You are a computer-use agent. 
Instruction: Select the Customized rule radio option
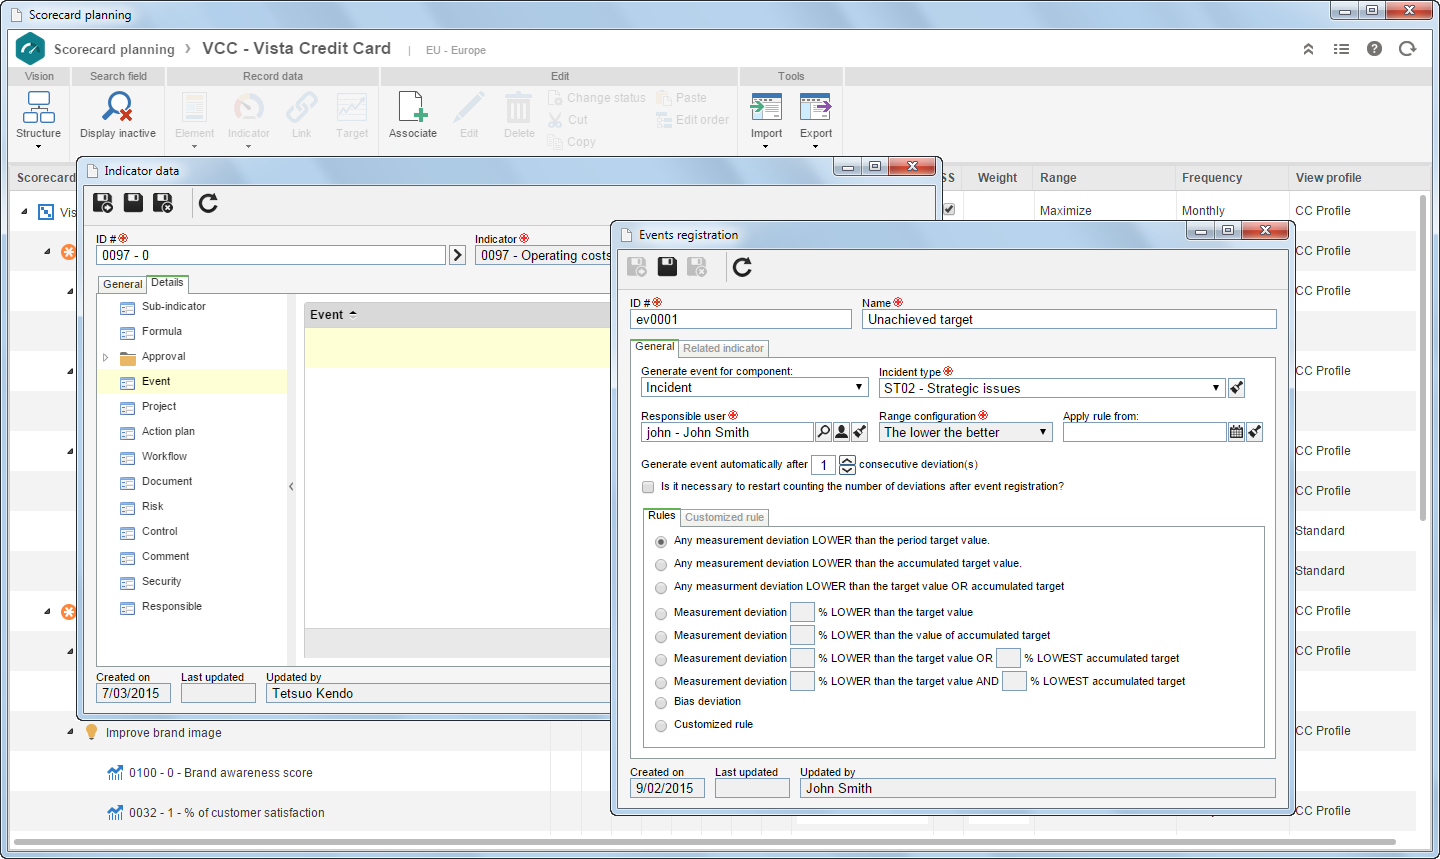pos(661,726)
